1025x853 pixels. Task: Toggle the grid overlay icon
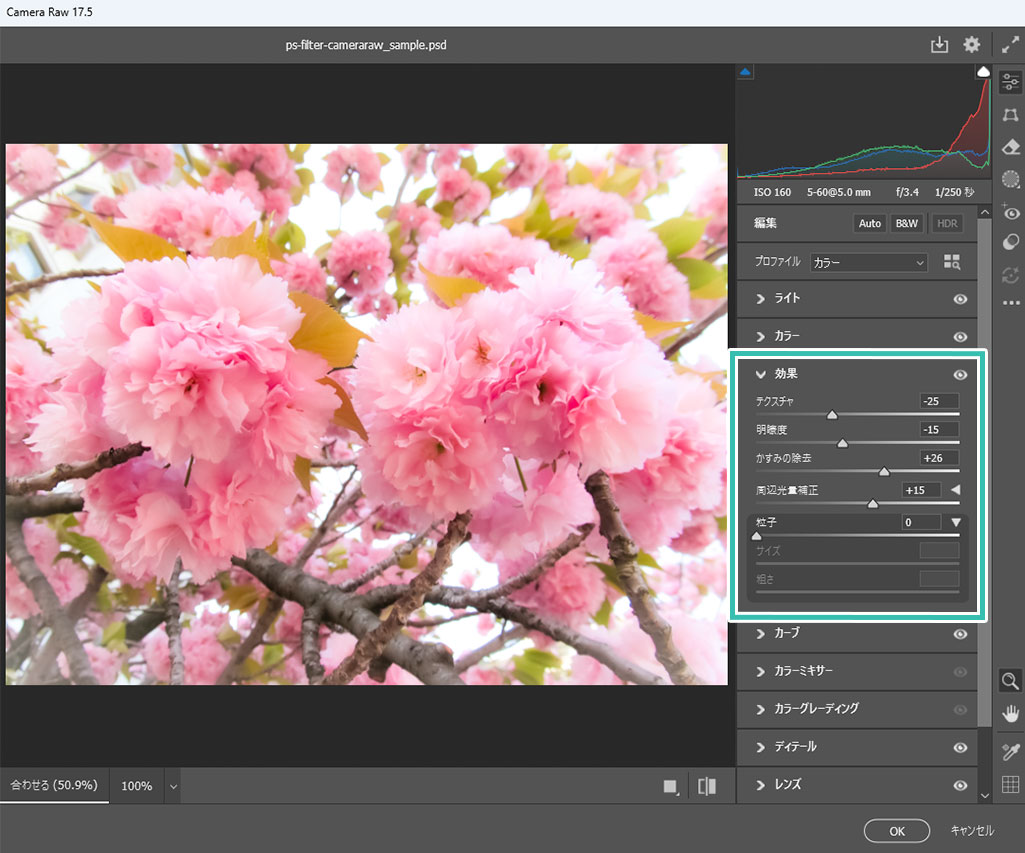(x=1010, y=785)
